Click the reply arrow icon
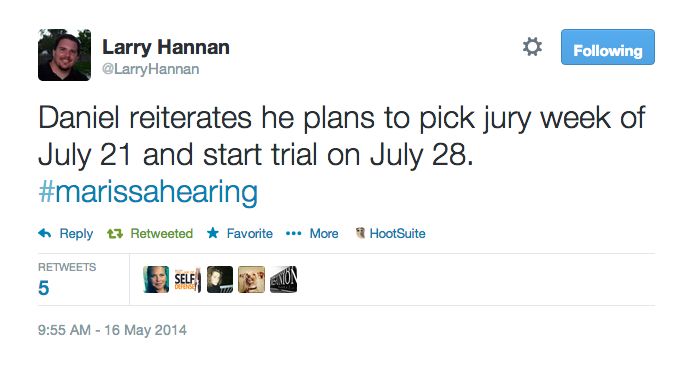The width and height of the screenshot is (695, 370). (x=45, y=233)
